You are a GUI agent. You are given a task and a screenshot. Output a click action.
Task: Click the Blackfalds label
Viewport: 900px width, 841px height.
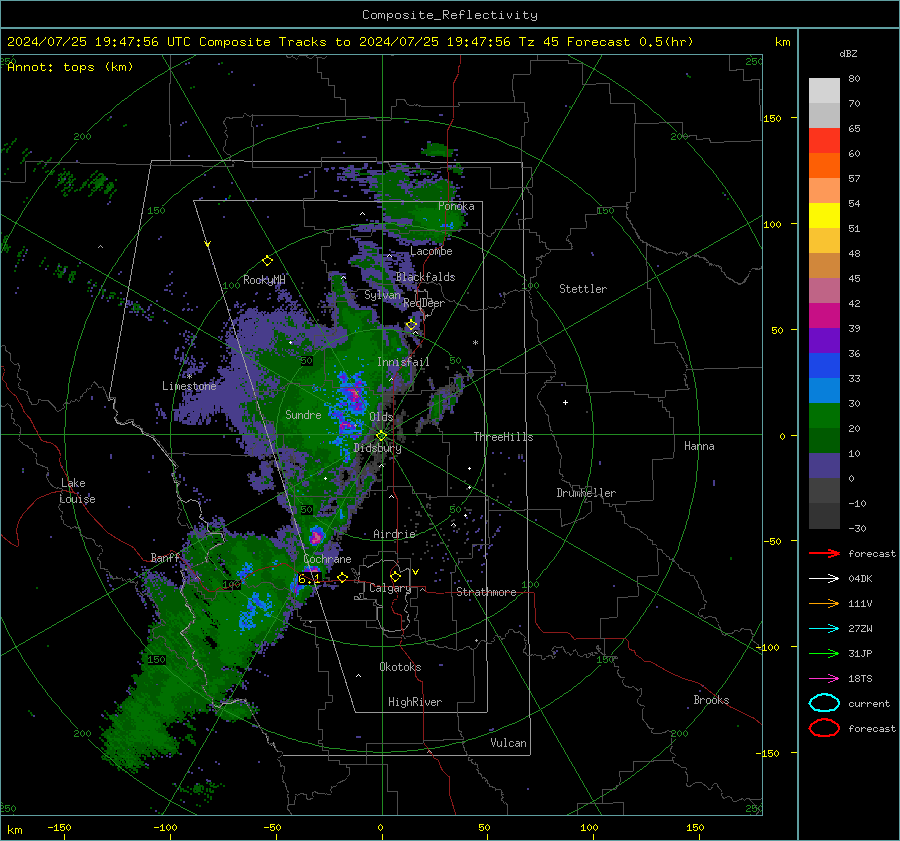pos(425,277)
